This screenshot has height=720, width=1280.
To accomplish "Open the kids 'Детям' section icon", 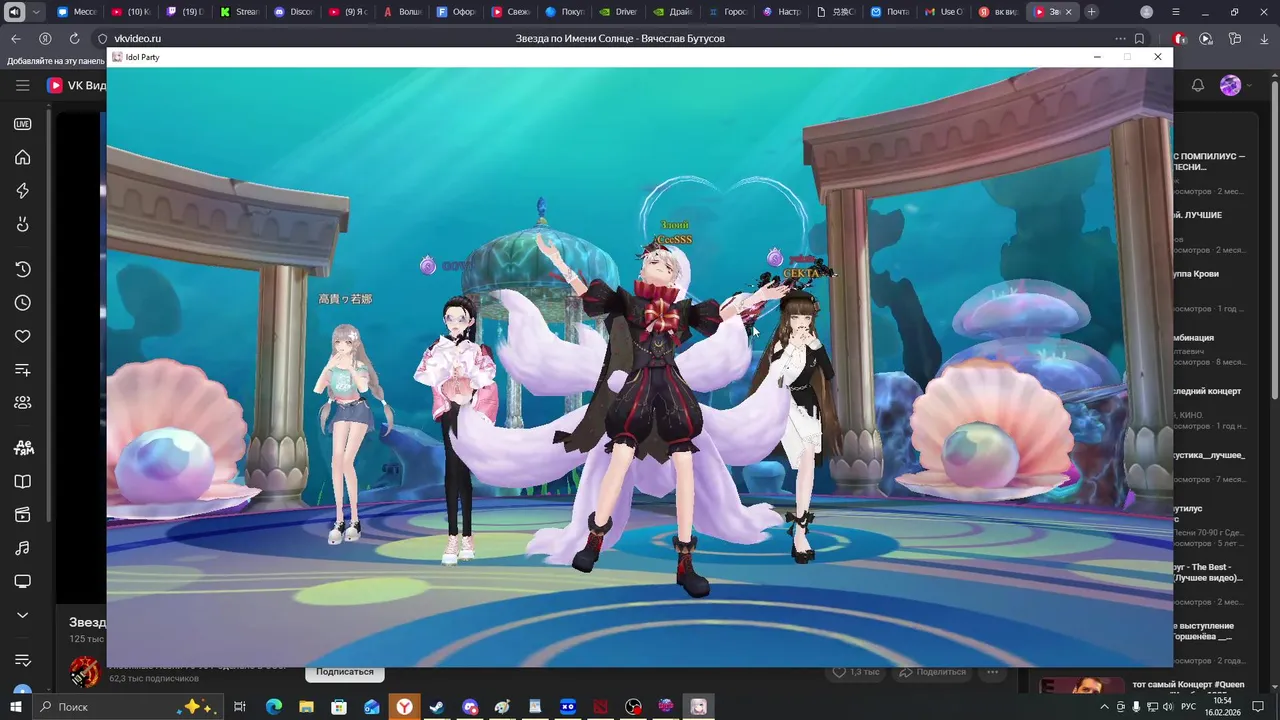I will click(x=22, y=447).
